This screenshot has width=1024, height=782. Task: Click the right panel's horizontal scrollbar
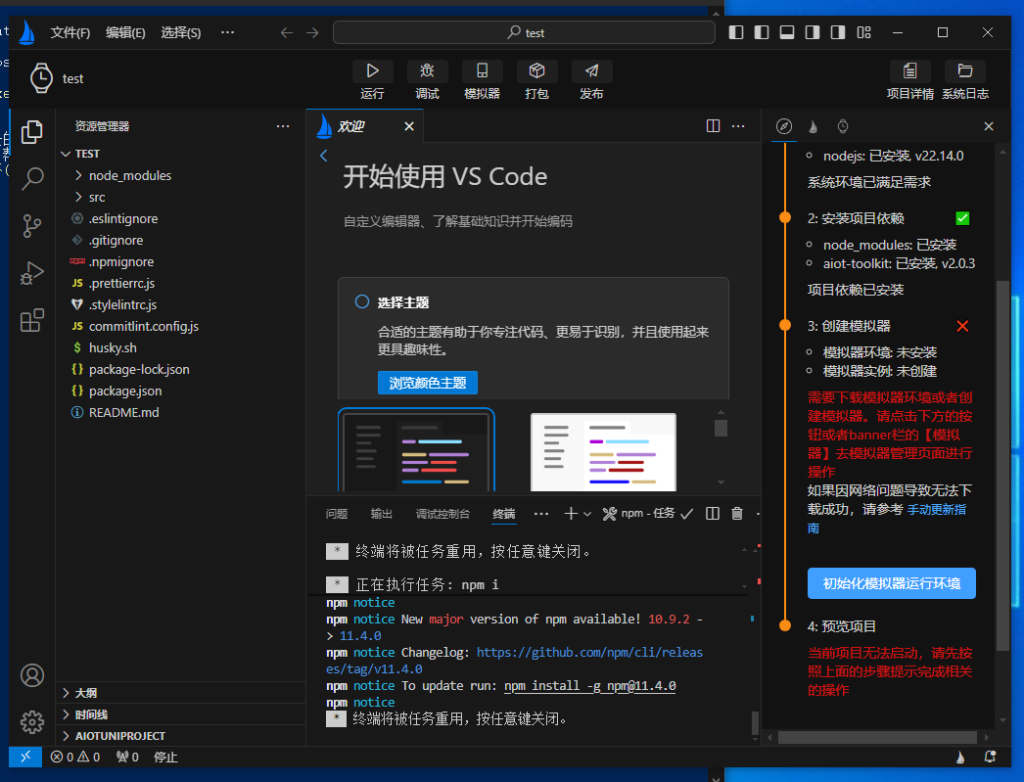(878, 737)
